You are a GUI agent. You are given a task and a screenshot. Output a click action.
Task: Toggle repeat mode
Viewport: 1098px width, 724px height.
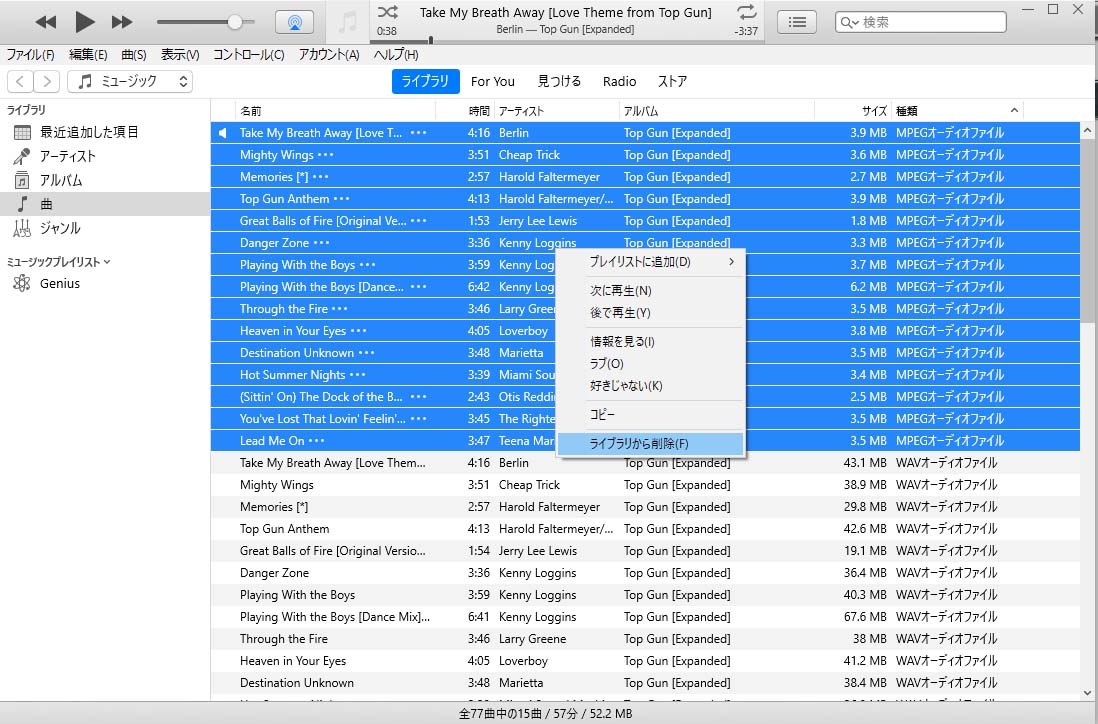click(746, 12)
